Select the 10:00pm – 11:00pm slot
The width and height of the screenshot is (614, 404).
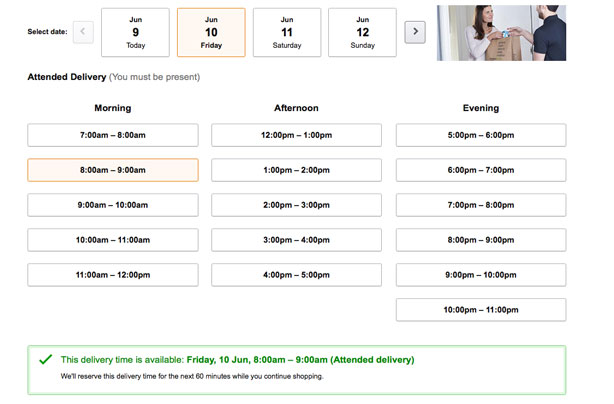pos(481,310)
